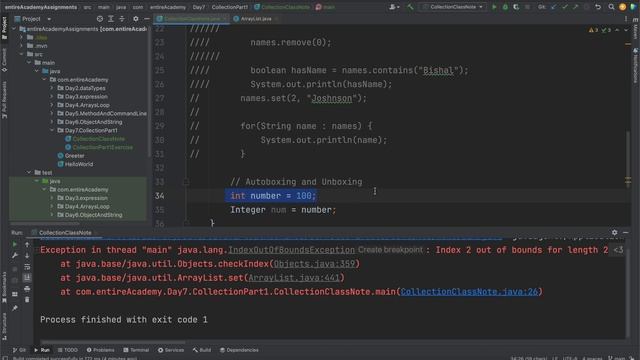640x360 pixels.
Task: Click Down the stack trace arrow
Action: click(27, 256)
